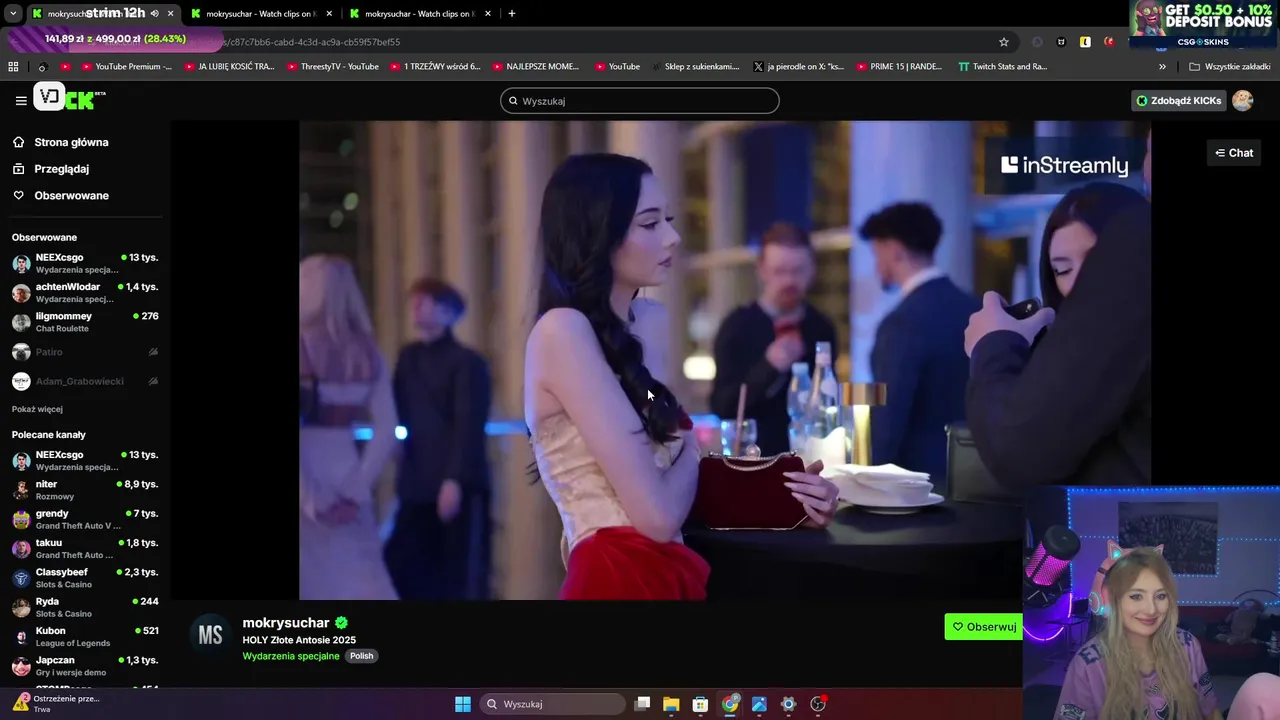Click the green Obserwuj follow button
Screen dimensions: 1280x720
tap(984, 627)
